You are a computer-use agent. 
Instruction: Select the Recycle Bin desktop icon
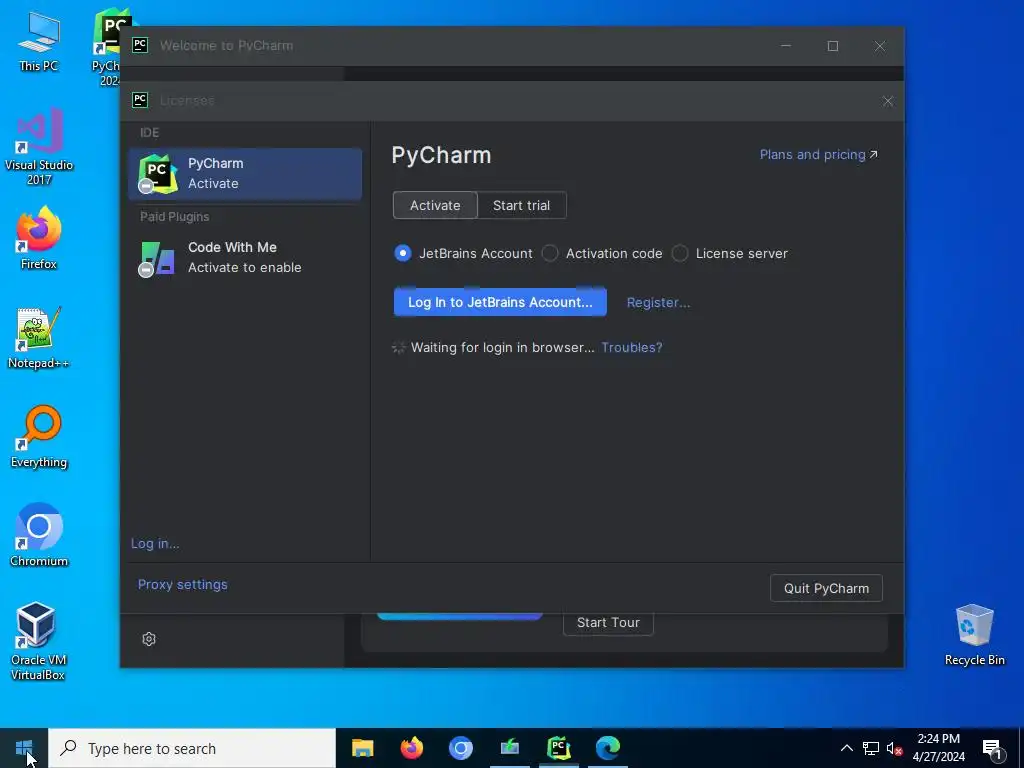click(974, 635)
